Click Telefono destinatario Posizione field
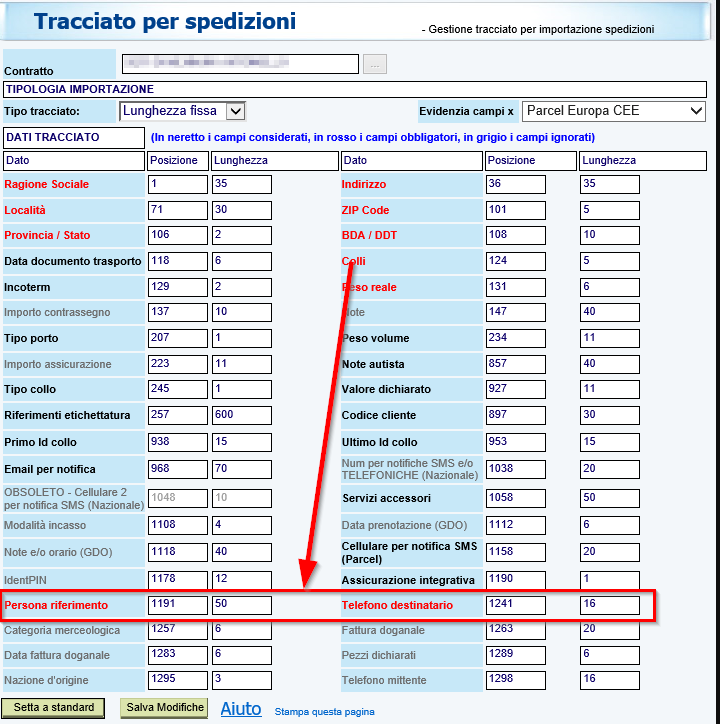 [x=515, y=605]
